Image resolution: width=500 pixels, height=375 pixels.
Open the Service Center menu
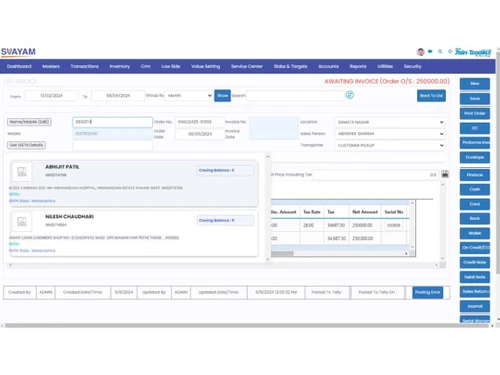[247, 66]
